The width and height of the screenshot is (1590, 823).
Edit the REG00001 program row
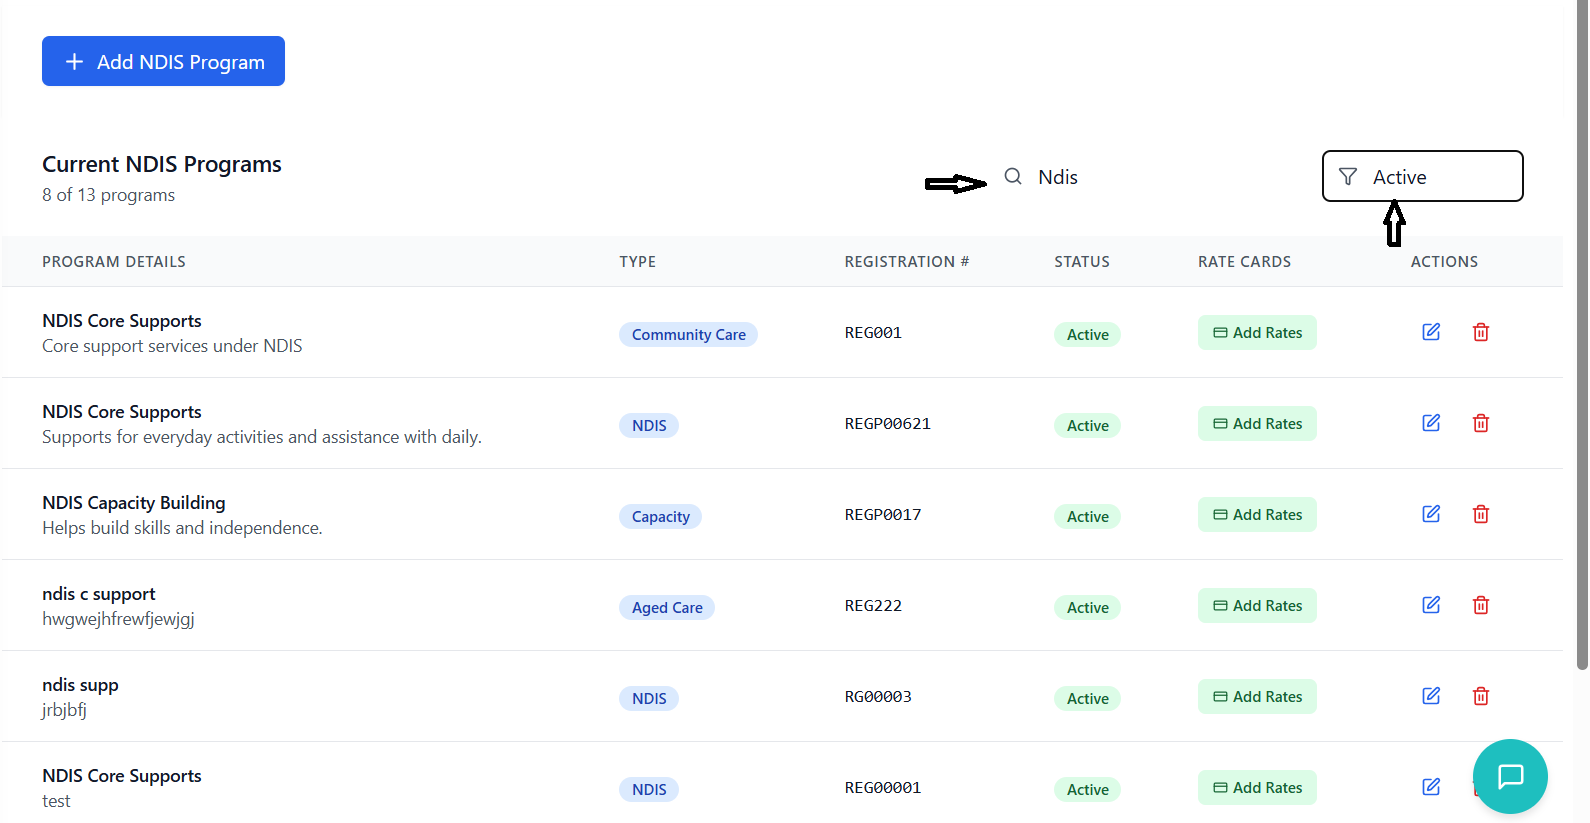point(1431,787)
